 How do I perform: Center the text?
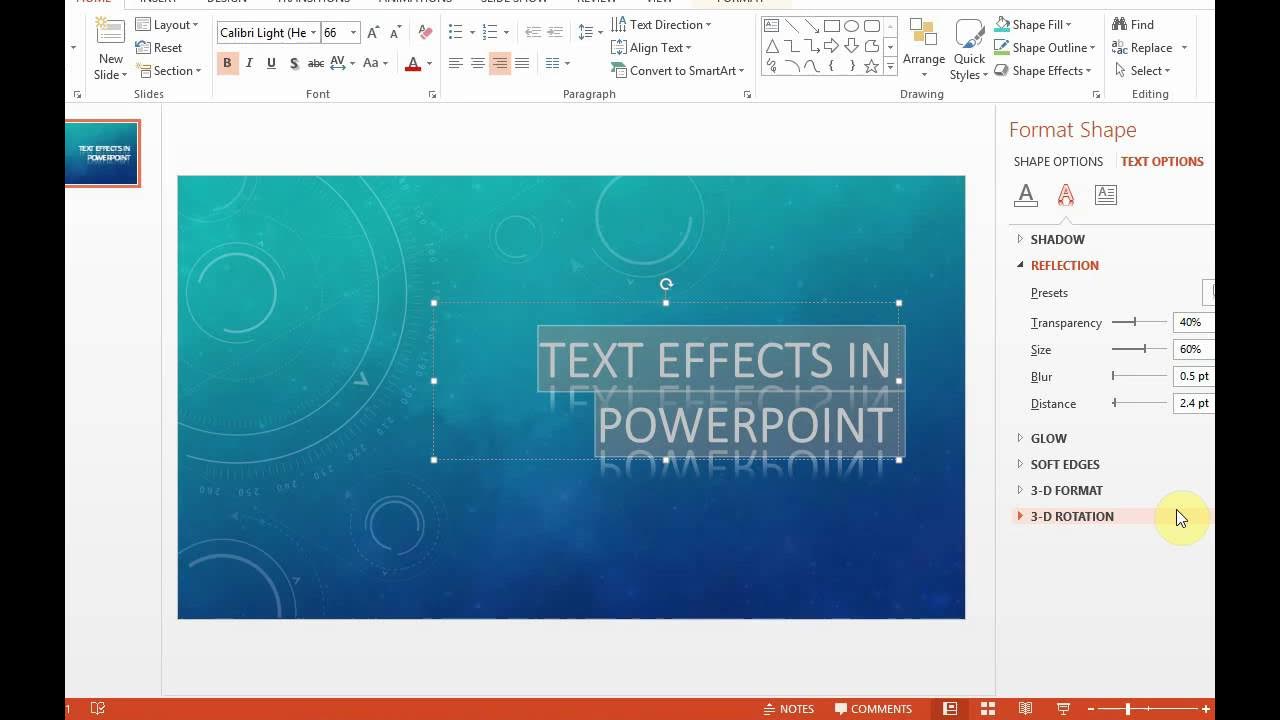477,63
